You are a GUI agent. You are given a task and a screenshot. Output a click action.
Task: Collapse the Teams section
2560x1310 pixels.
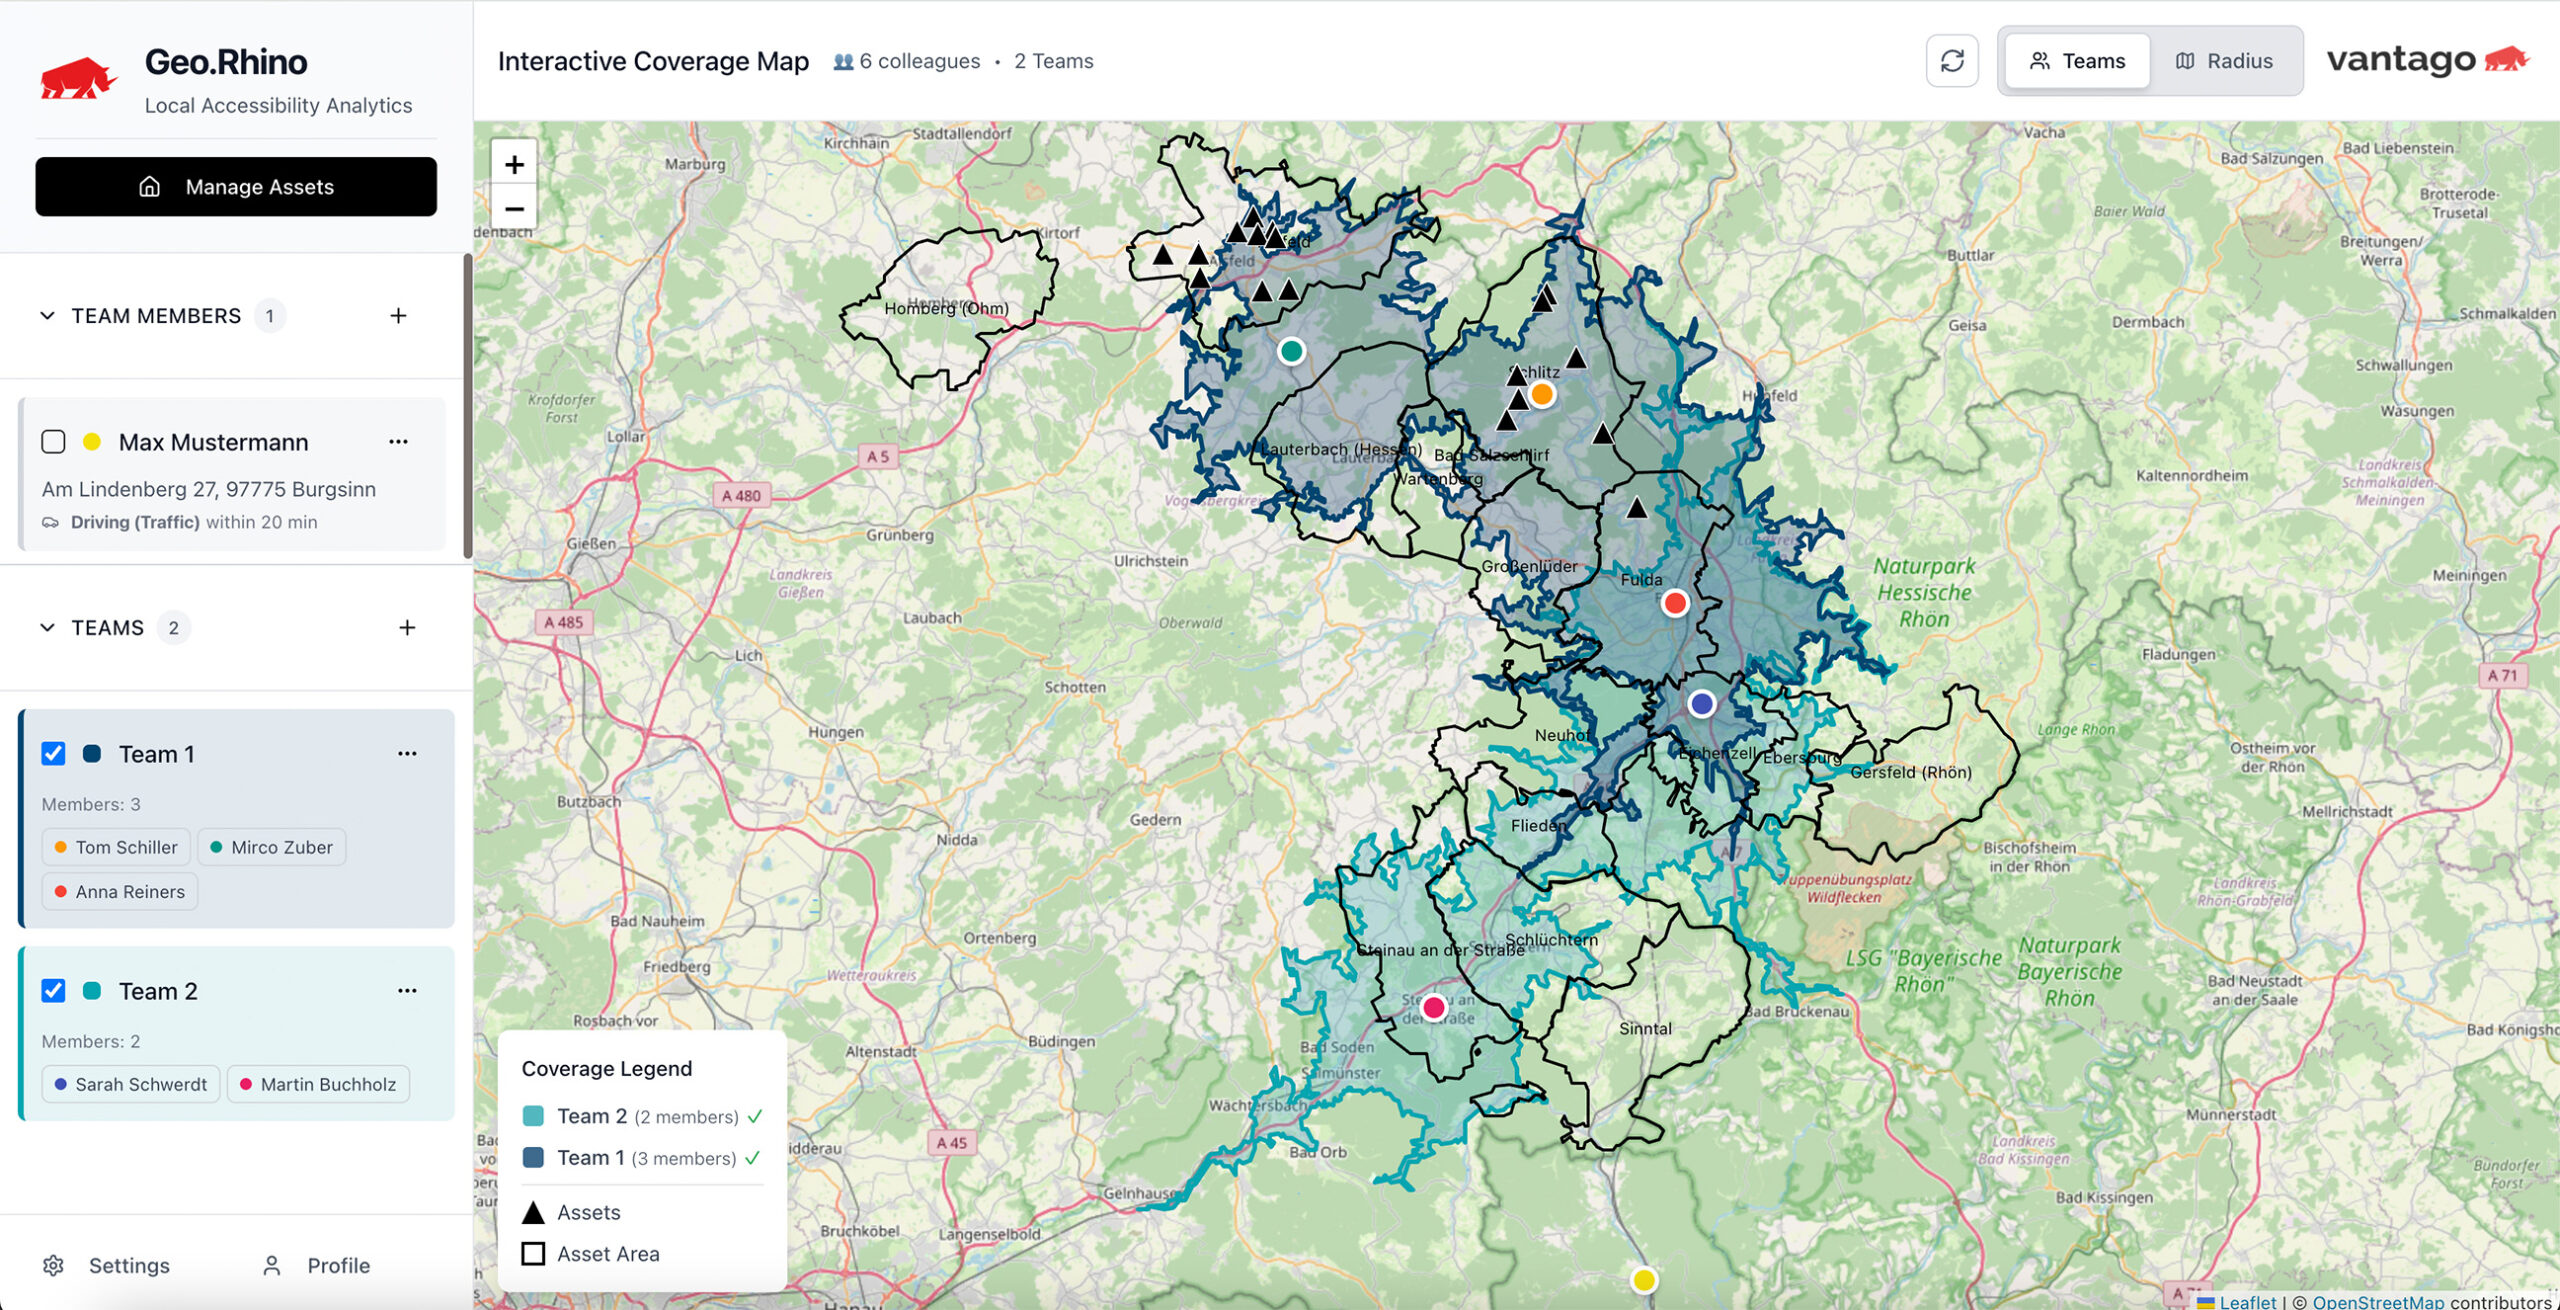point(47,628)
